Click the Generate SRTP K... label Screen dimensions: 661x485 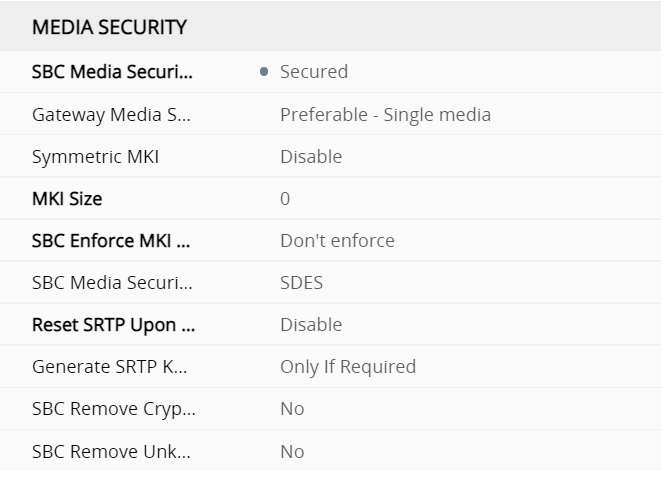click(110, 367)
